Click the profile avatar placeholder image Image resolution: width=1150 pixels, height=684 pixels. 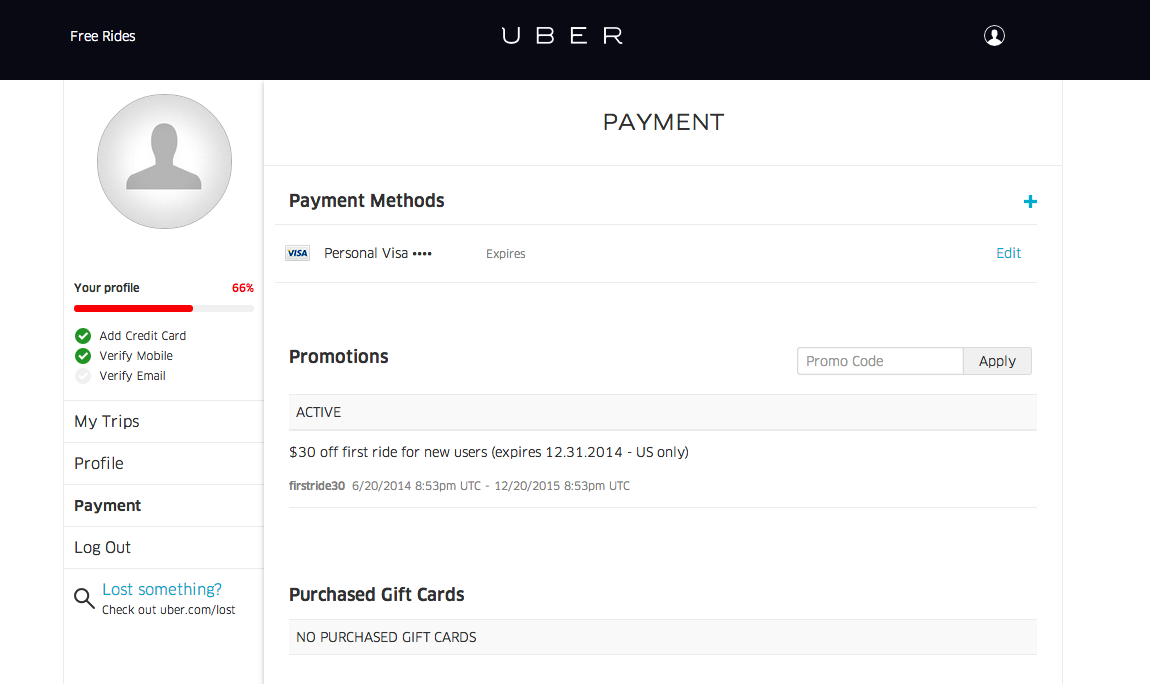pyautogui.click(x=164, y=161)
